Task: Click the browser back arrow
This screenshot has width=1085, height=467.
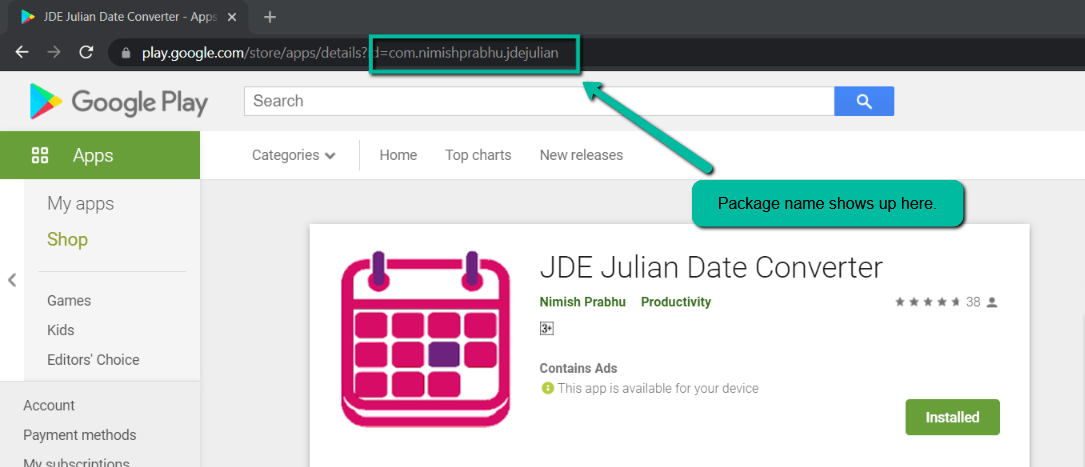Action: [22, 53]
